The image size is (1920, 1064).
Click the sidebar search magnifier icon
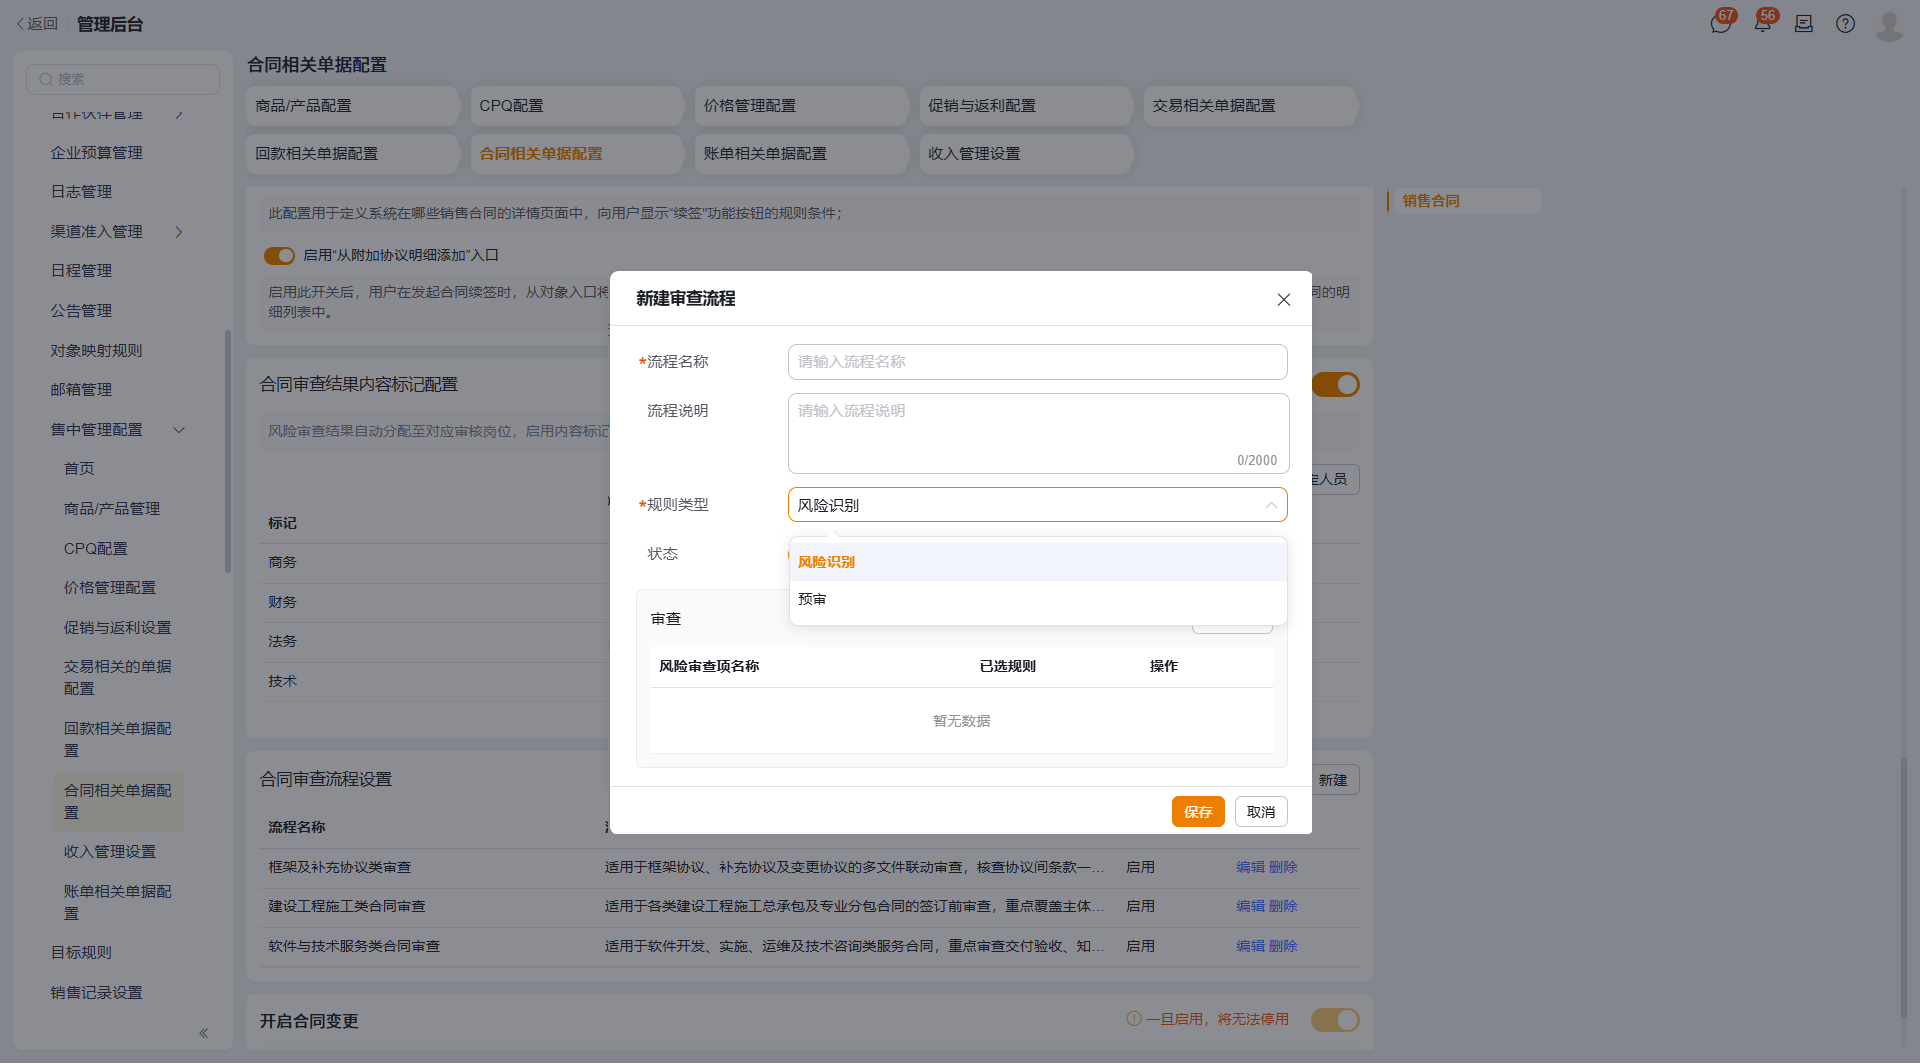click(x=45, y=79)
